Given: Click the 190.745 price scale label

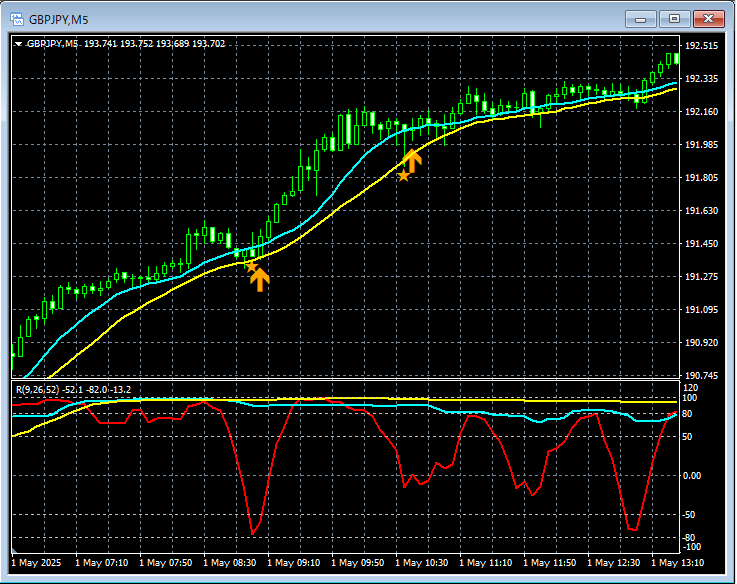Looking at the screenshot, I should click(702, 375).
